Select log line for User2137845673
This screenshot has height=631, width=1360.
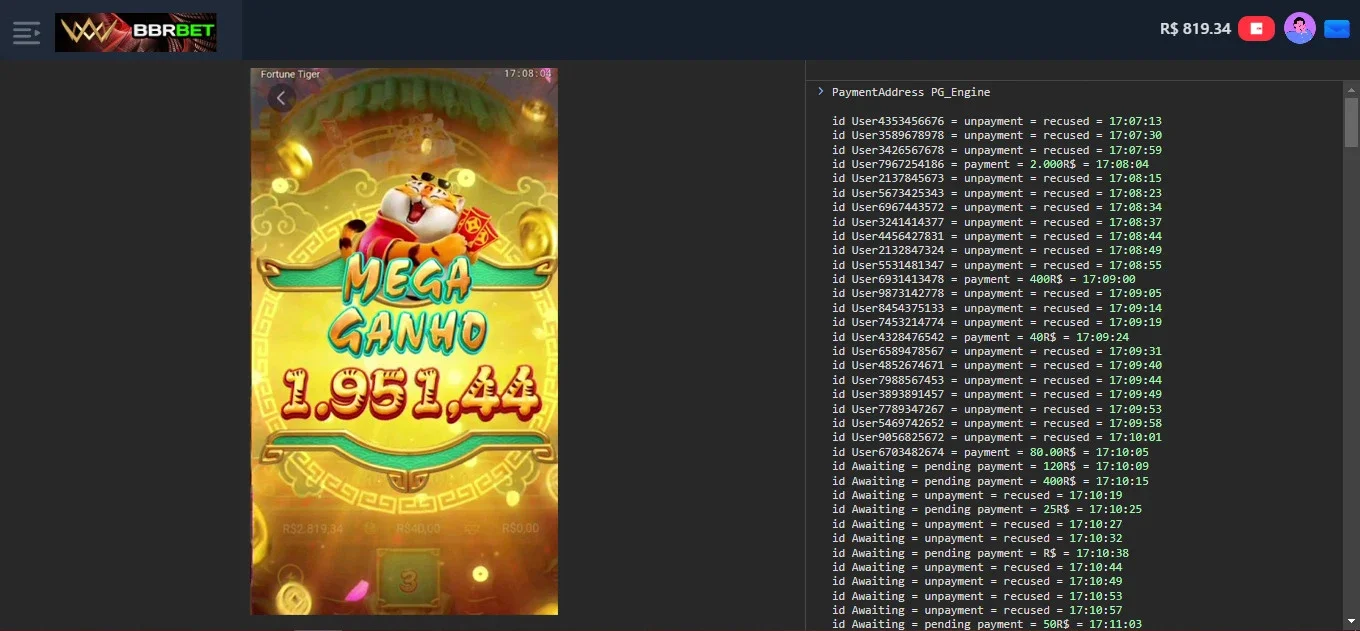click(997, 178)
